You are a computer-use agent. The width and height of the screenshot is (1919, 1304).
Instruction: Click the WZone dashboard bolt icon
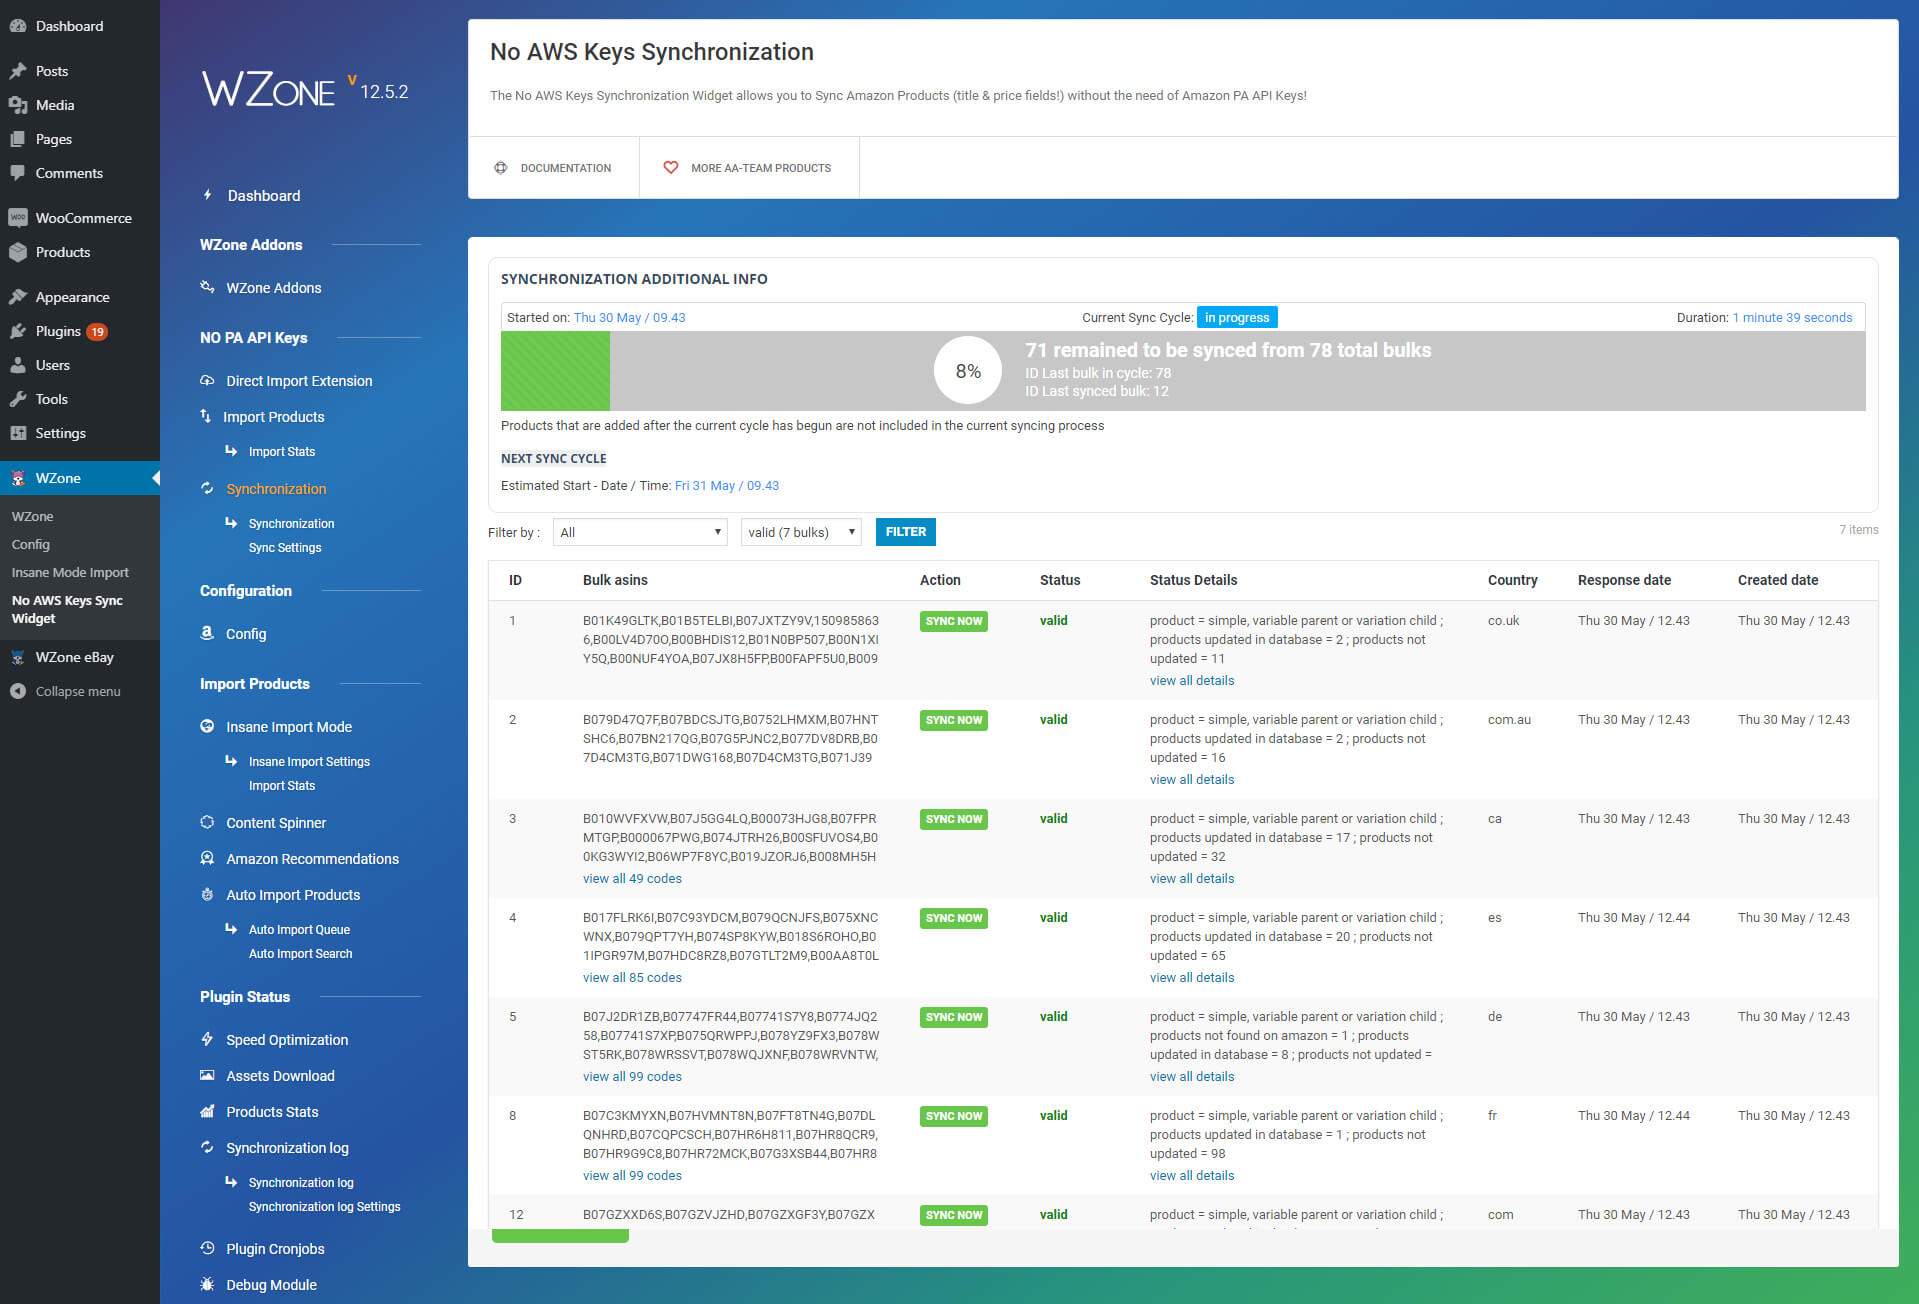coord(207,195)
